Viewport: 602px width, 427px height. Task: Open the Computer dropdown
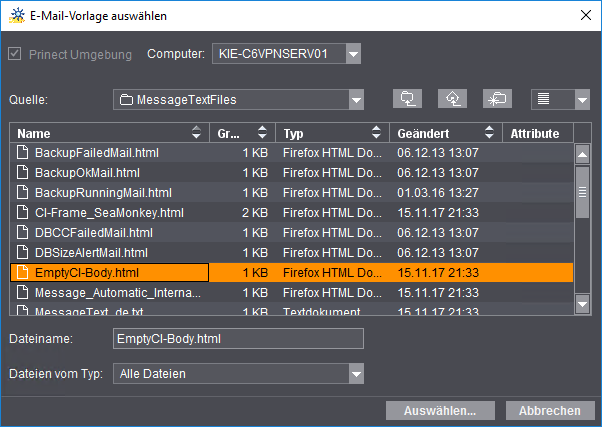coord(352,54)
